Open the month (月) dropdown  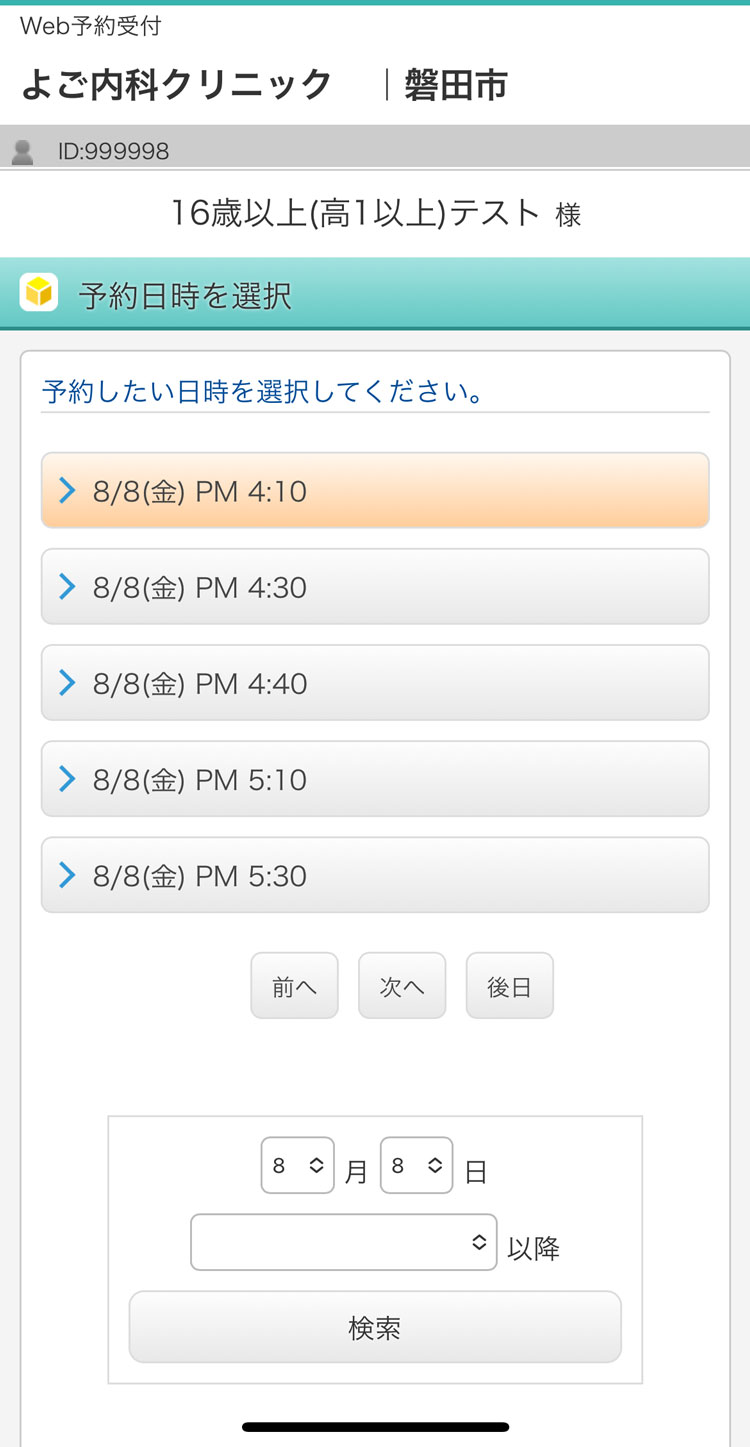pos(297,1165)
